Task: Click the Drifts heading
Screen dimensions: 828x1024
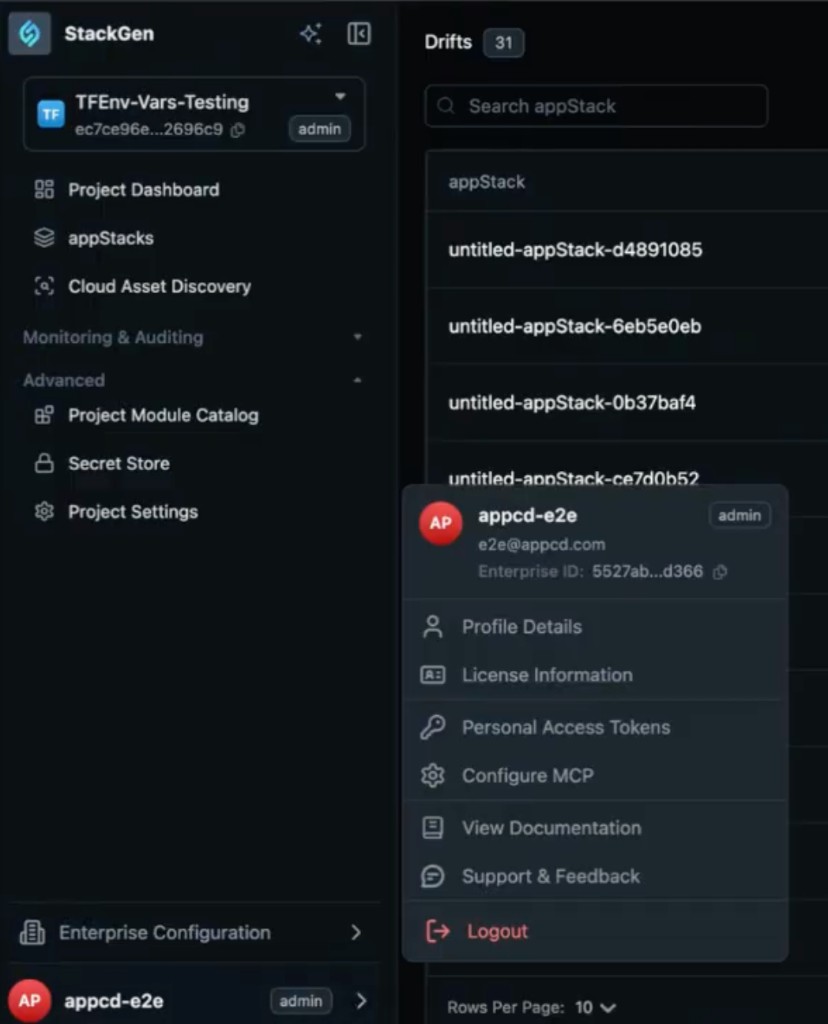Action: (x=448, y=42)
